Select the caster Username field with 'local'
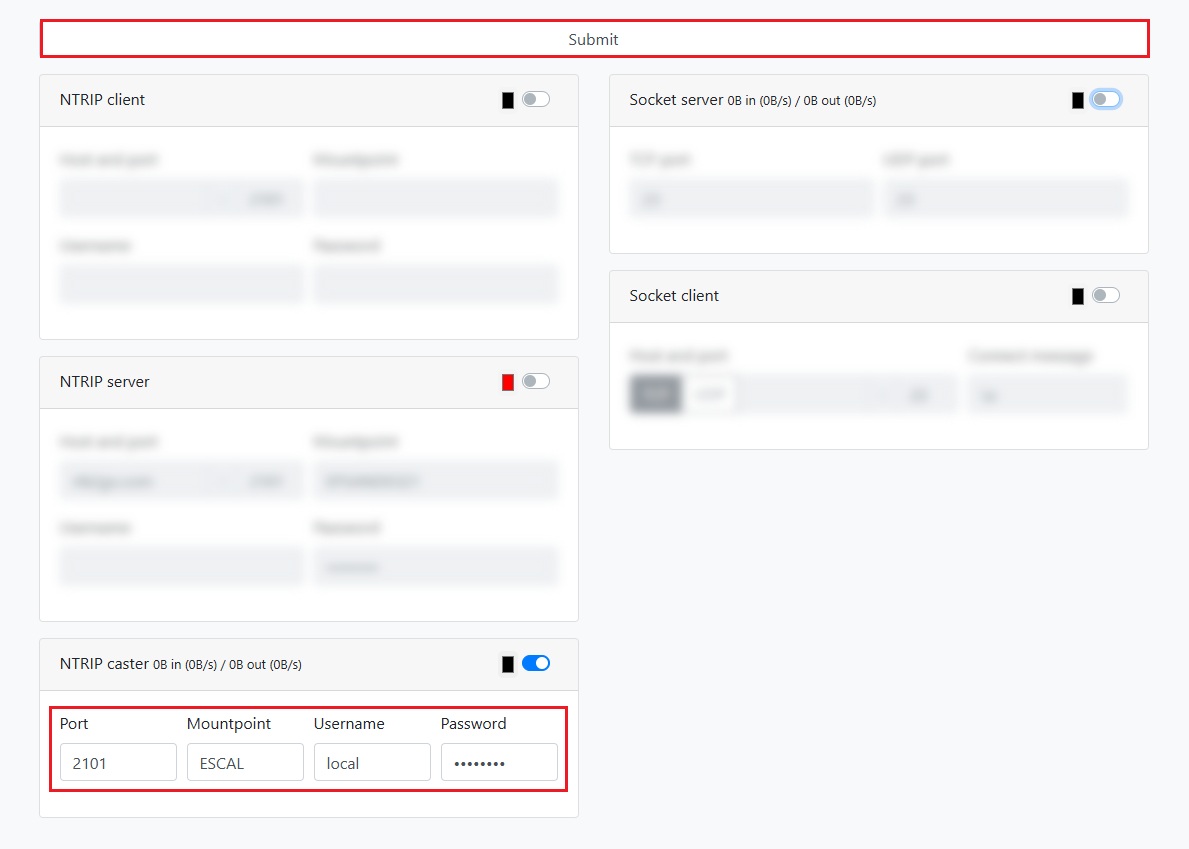The height and width of the screenshot is (849, 1189). point(372,762)
